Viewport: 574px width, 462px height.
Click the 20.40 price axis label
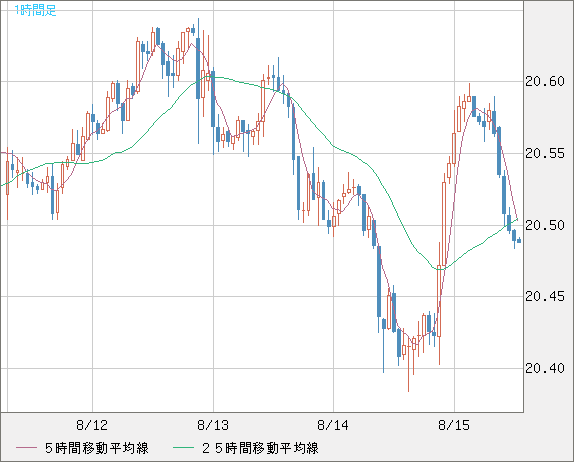(x=545, y=368)
